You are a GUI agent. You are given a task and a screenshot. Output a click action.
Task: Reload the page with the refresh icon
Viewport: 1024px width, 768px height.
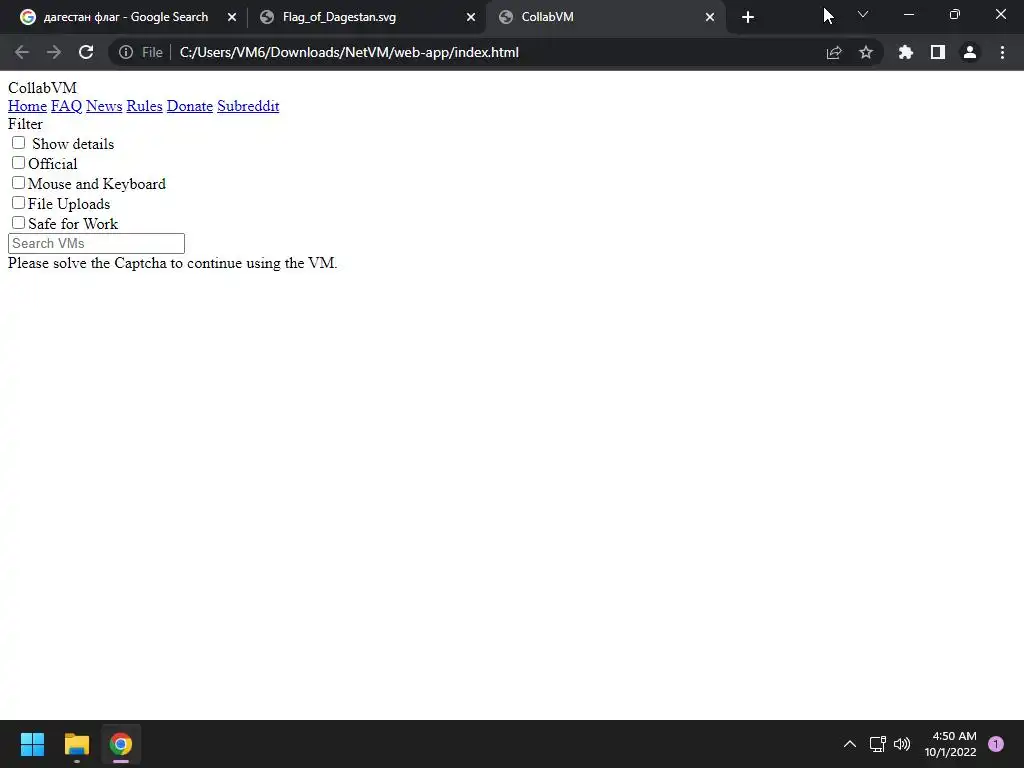86,52
